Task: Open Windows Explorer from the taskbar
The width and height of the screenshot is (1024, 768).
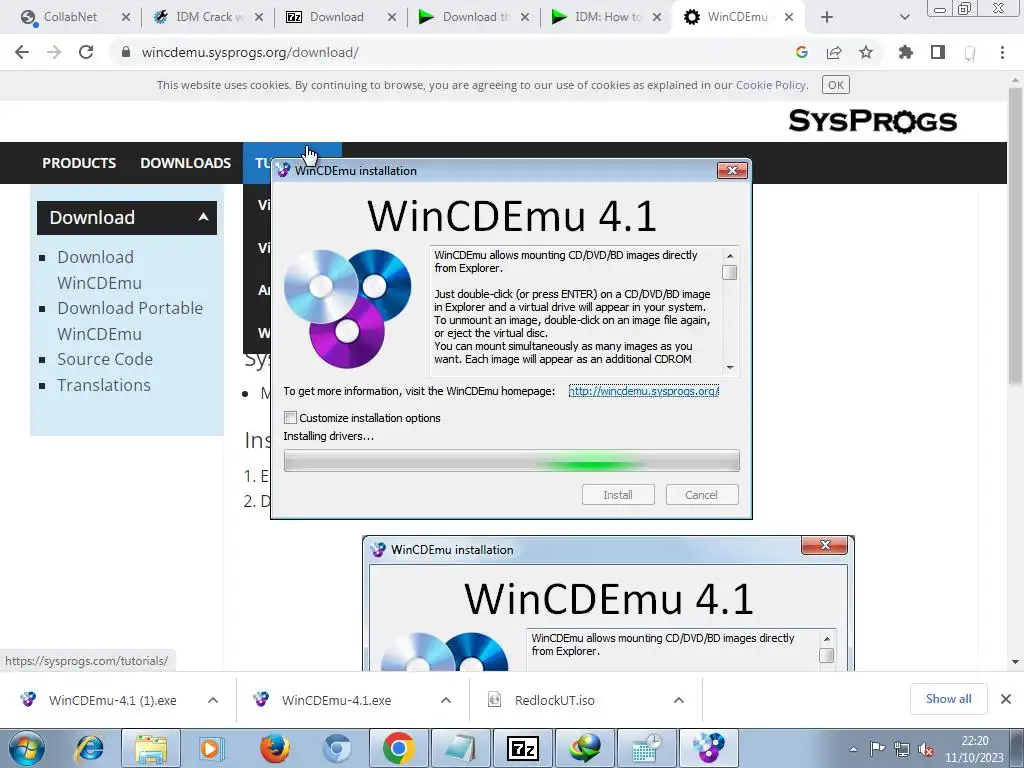Action: (151, 748)
